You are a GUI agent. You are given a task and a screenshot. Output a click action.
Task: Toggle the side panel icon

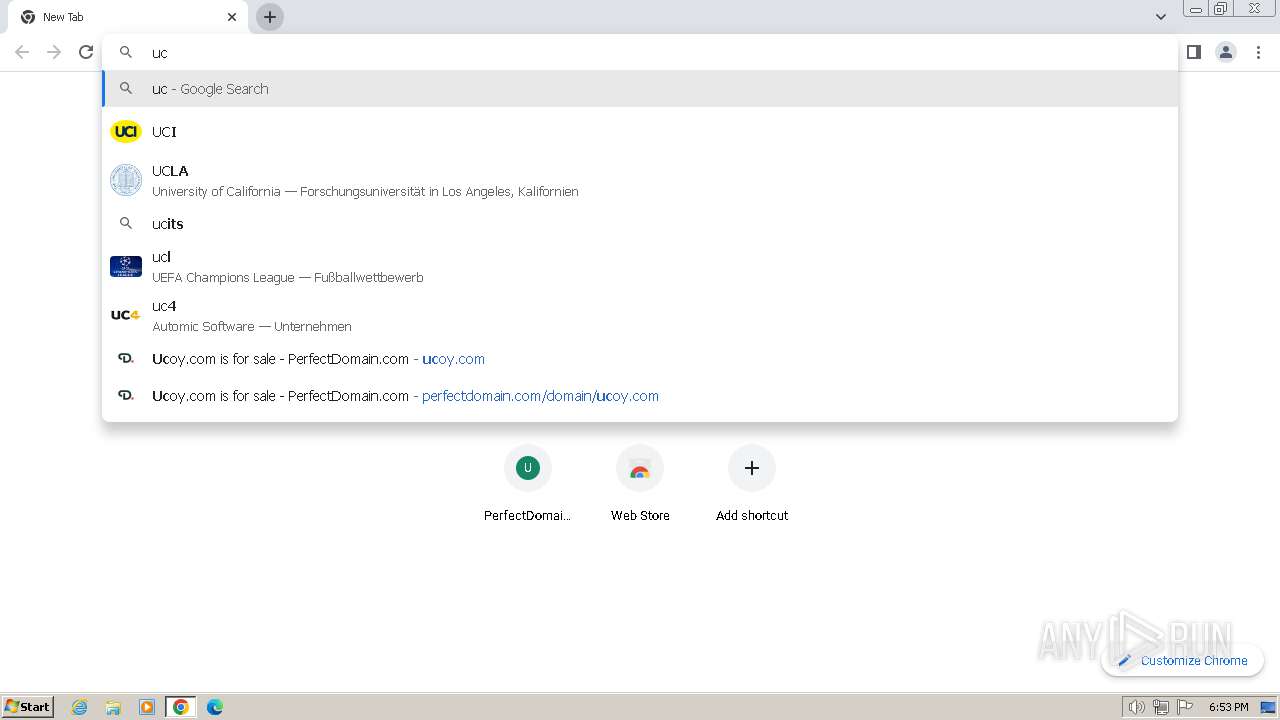tap(1193, 52)
